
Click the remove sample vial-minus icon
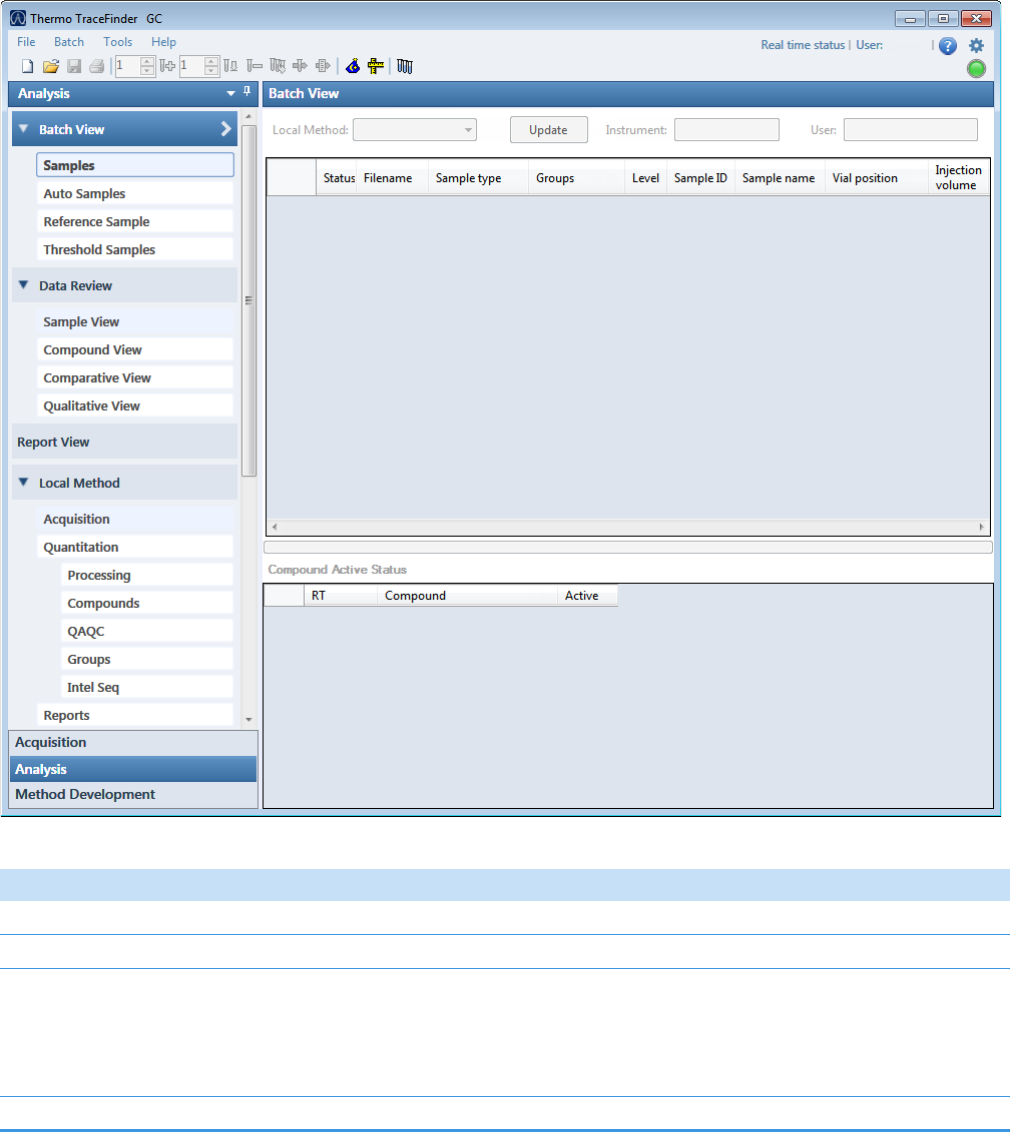pyautogui.click(x=254, y=66)
